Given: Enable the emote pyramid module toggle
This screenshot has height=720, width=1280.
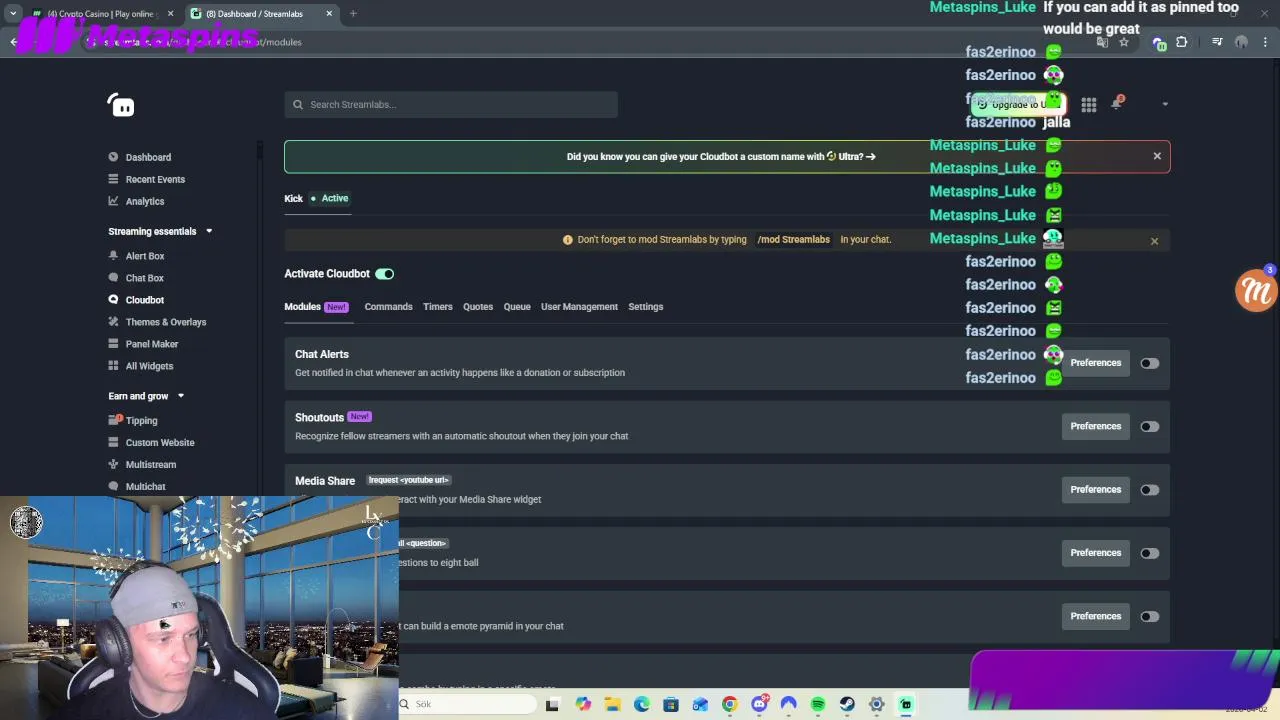Looking at the screenshot, I should click(x=1149, y=617).
